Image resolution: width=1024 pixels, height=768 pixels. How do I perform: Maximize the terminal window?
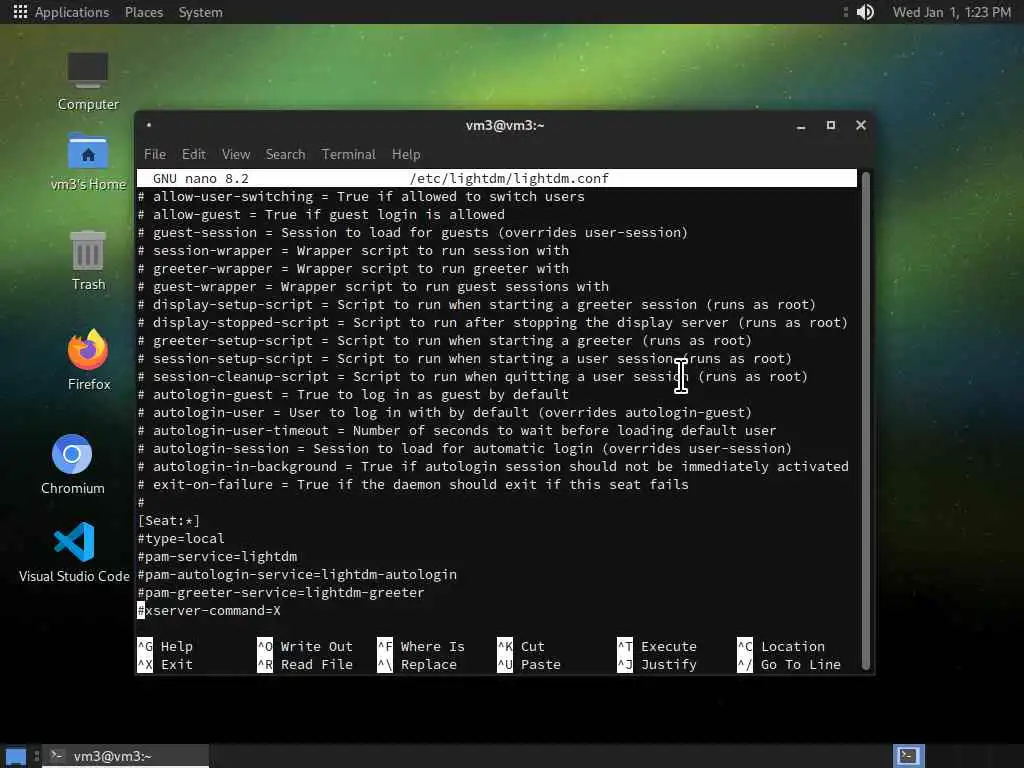(831, 125)
